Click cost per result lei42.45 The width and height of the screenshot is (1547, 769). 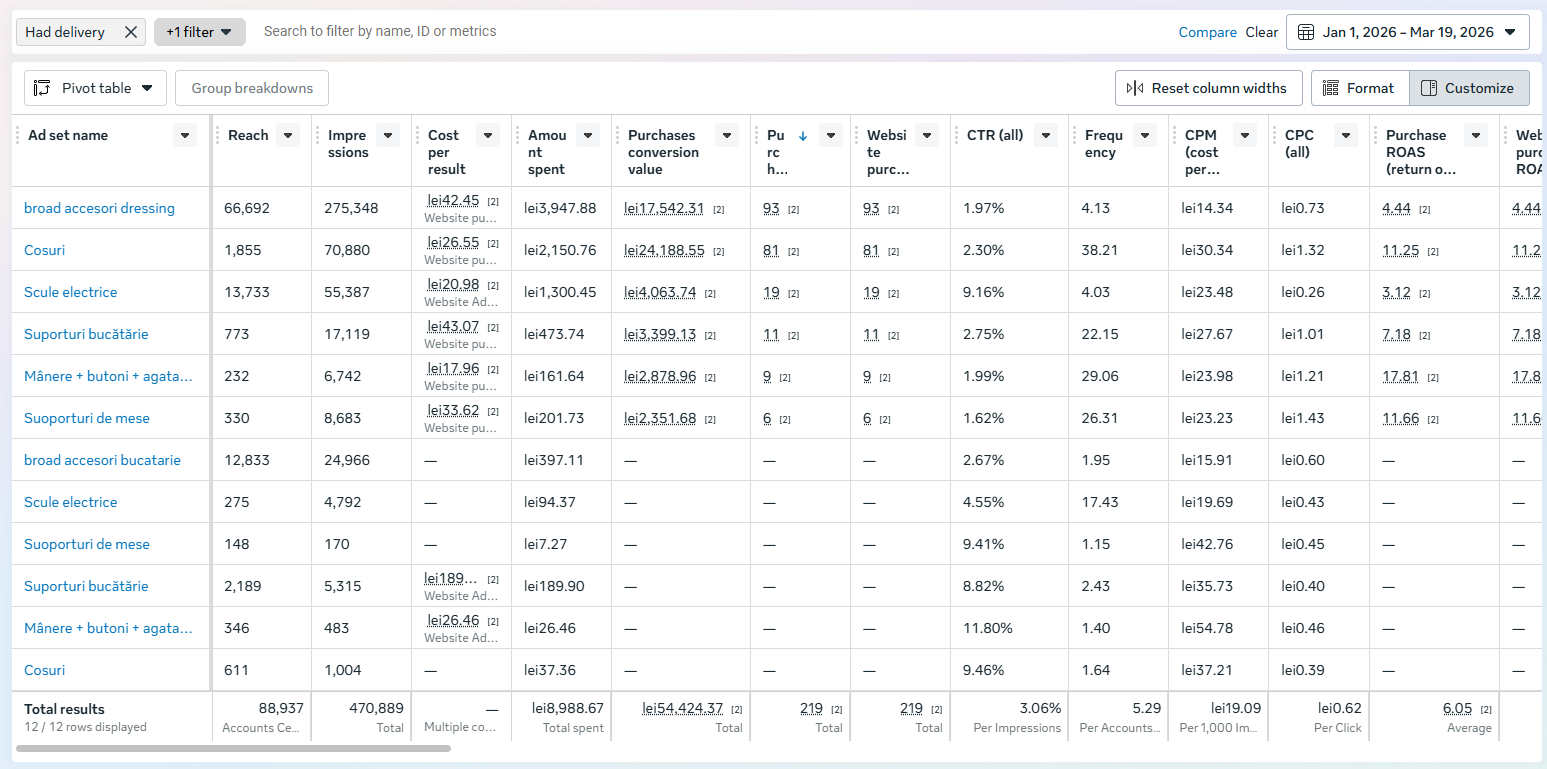click(x=453, y=200)
